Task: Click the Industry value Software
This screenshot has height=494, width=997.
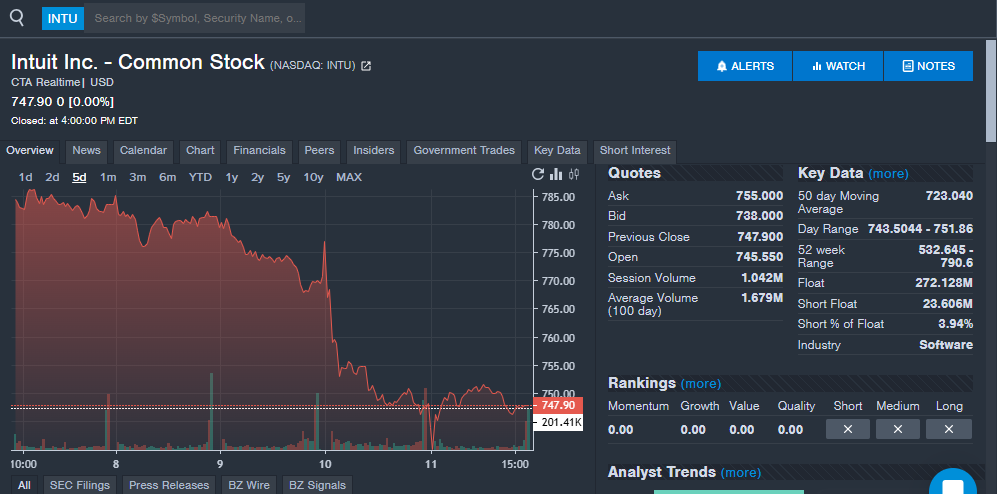Action: click(x=945, y=345)
